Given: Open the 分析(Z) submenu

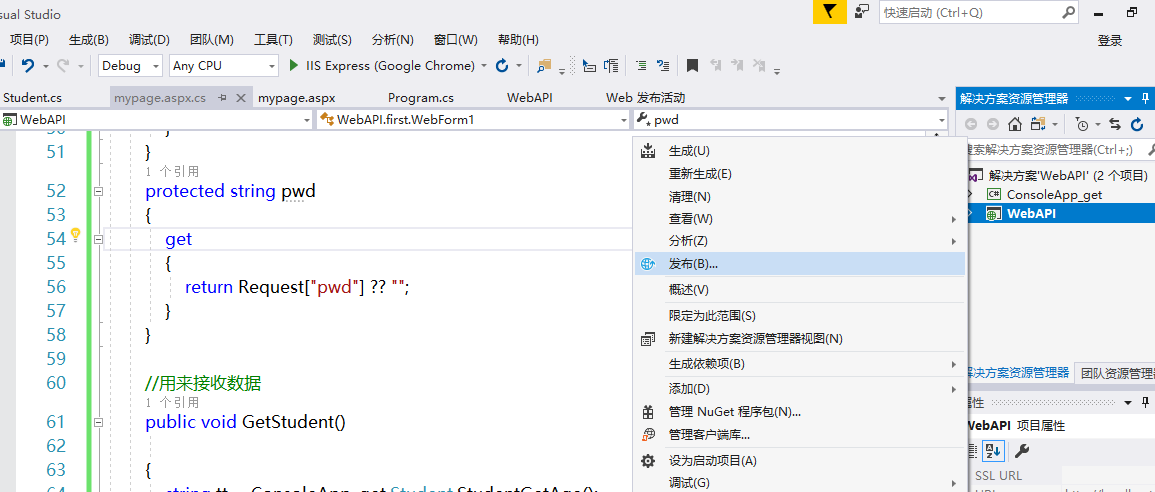Looking at the screenshot, I should [x=800, y=241].
